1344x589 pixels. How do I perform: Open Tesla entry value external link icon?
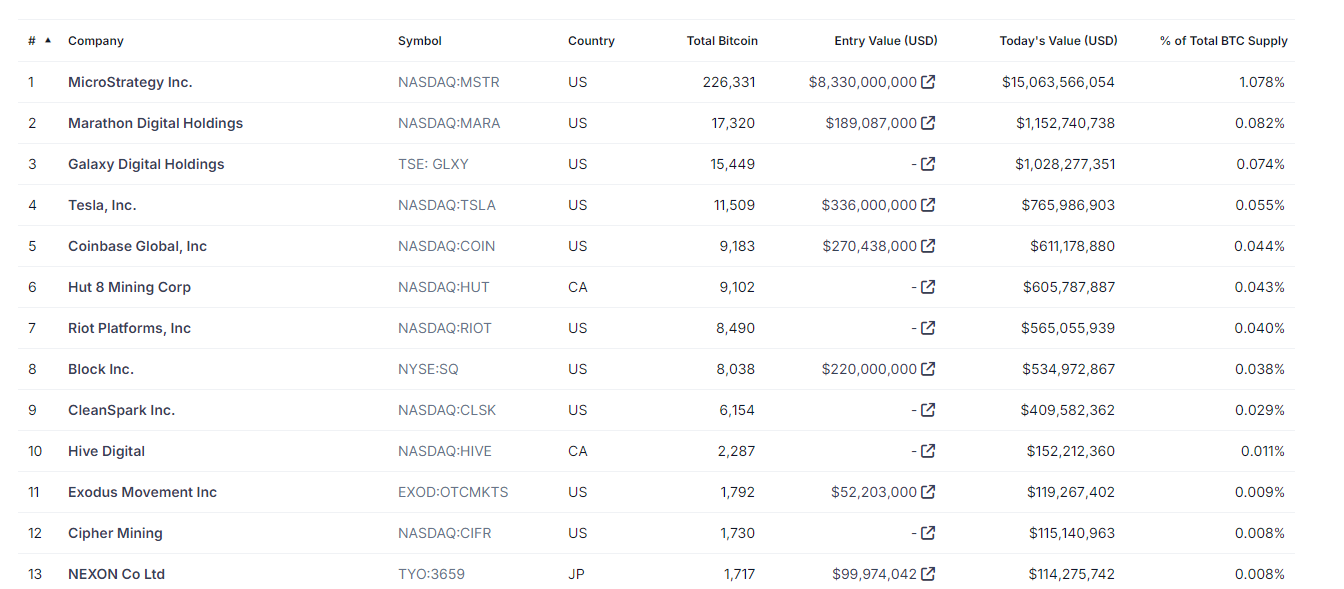tap(928, 205)
